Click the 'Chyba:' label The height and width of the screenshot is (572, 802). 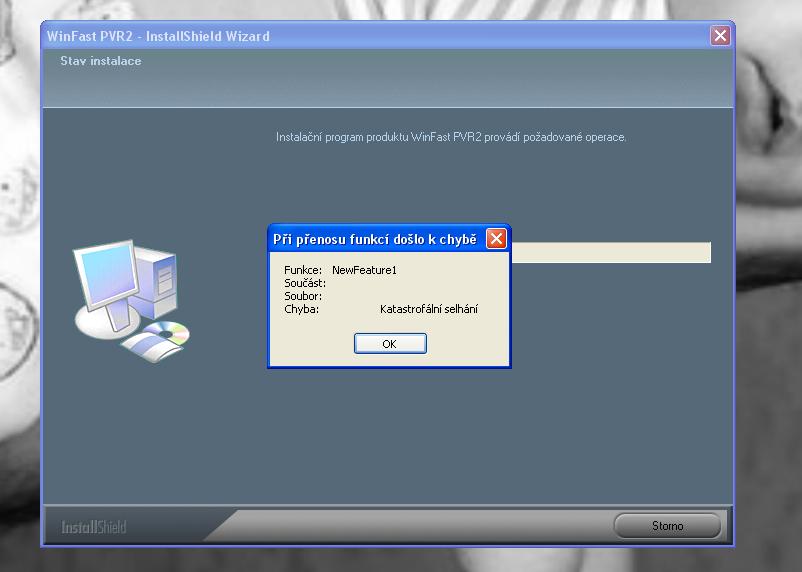(x=301, y=309)
